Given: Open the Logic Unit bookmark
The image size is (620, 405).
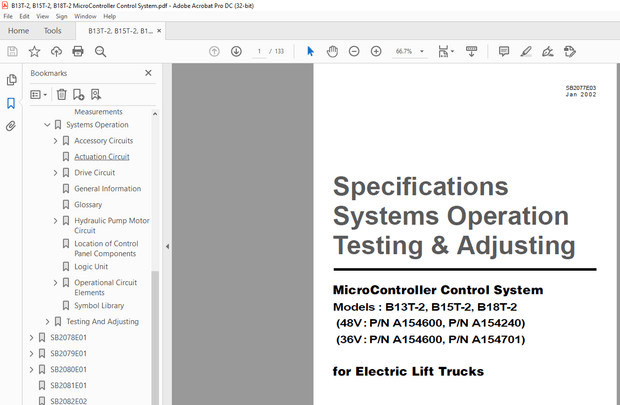Looking at the screenshot, I should click(91, 267).
